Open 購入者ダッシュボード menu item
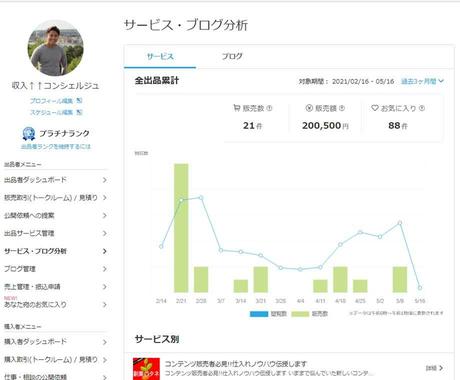 coord(35,342)
